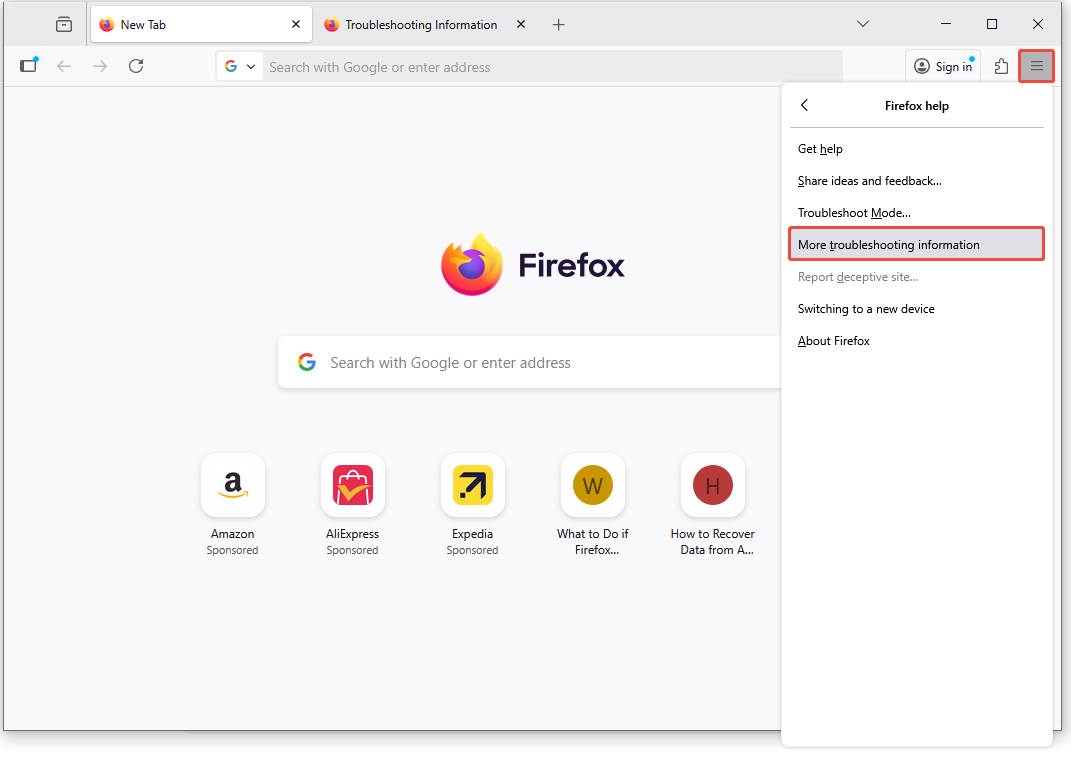Image resolution: width=1071 pixels, height=758 pixels.
Task: Switch to the Troubleshooting Information tab
Action: tap(420, 24)
